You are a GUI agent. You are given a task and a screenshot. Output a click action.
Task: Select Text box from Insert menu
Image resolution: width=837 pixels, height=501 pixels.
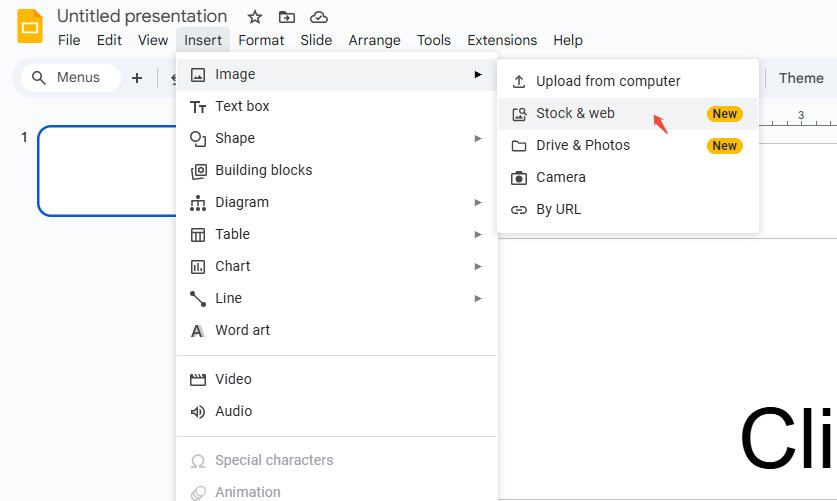[x=337, y=107]
